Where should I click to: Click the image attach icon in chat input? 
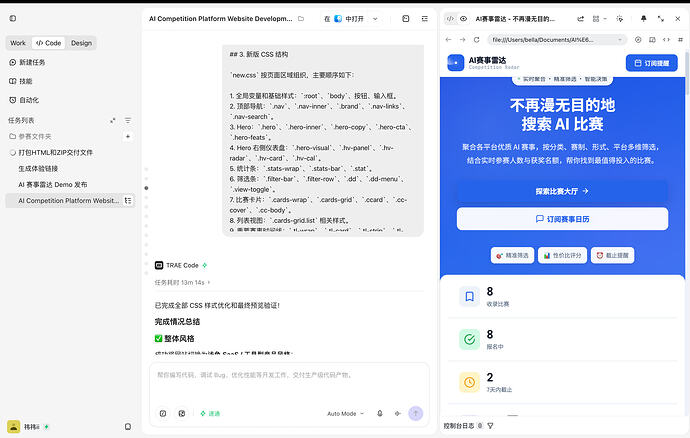pos(182,414)
